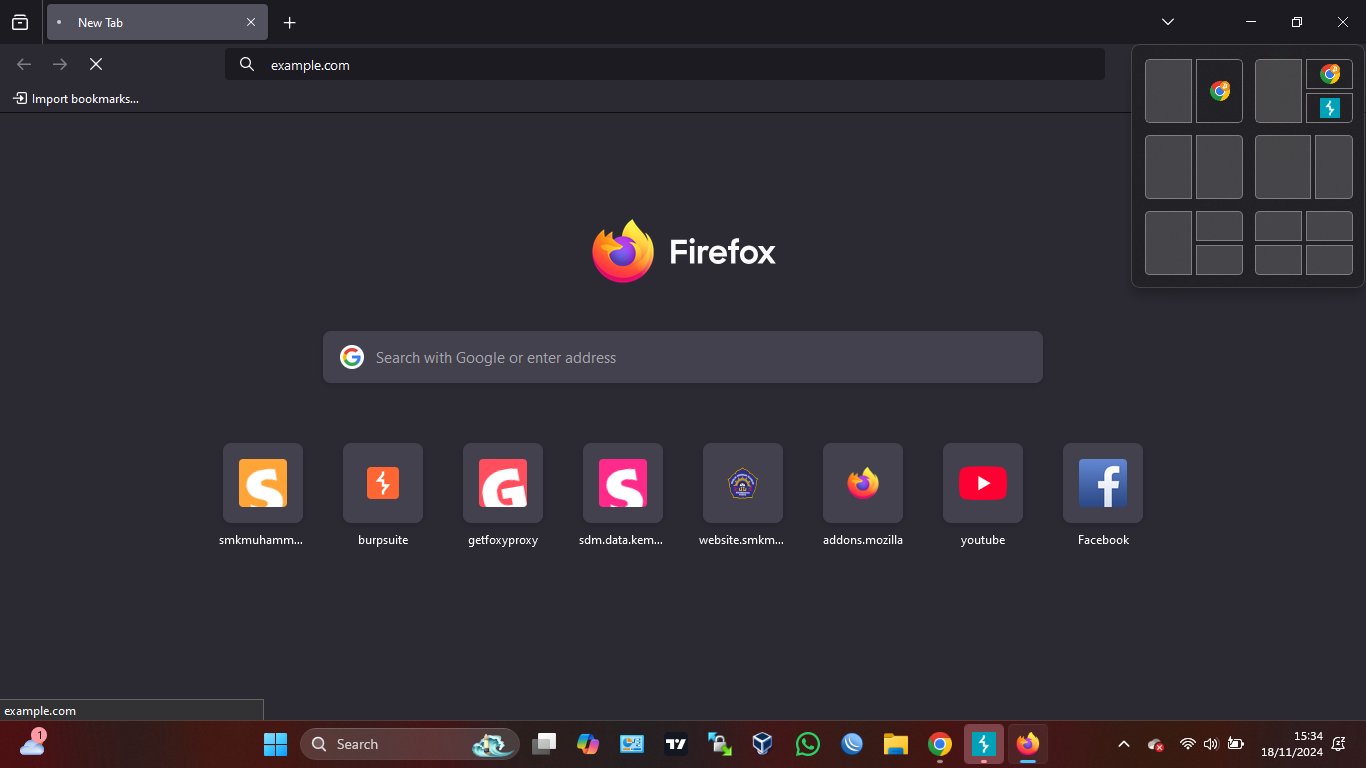
Task: Snap to top-left quadrant of four-window grid
Action: pyautogui.click(x=1278, y=226)
